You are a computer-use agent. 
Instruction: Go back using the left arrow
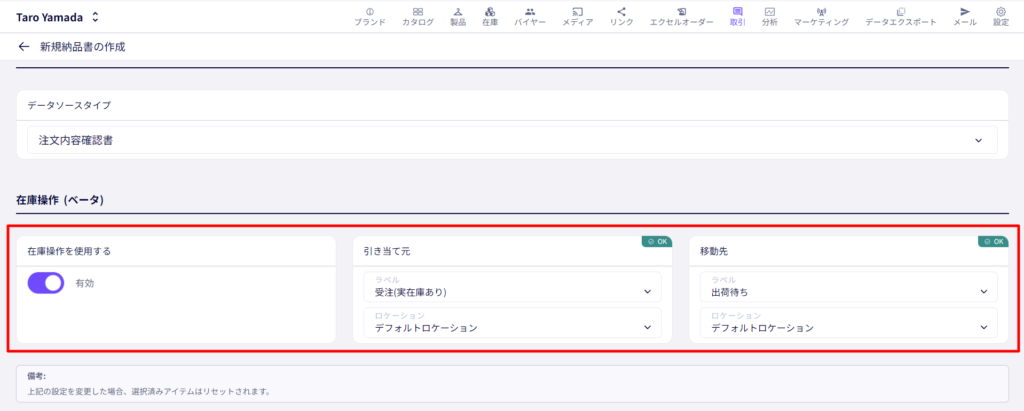coord(24,46)
